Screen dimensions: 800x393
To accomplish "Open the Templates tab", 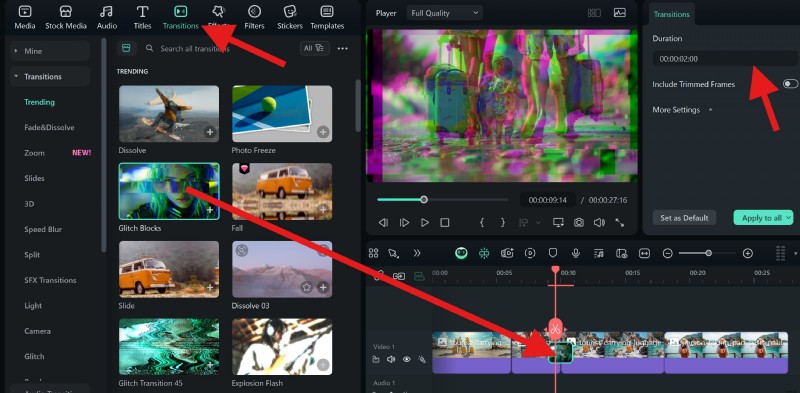I will click(x=327, y=17).
